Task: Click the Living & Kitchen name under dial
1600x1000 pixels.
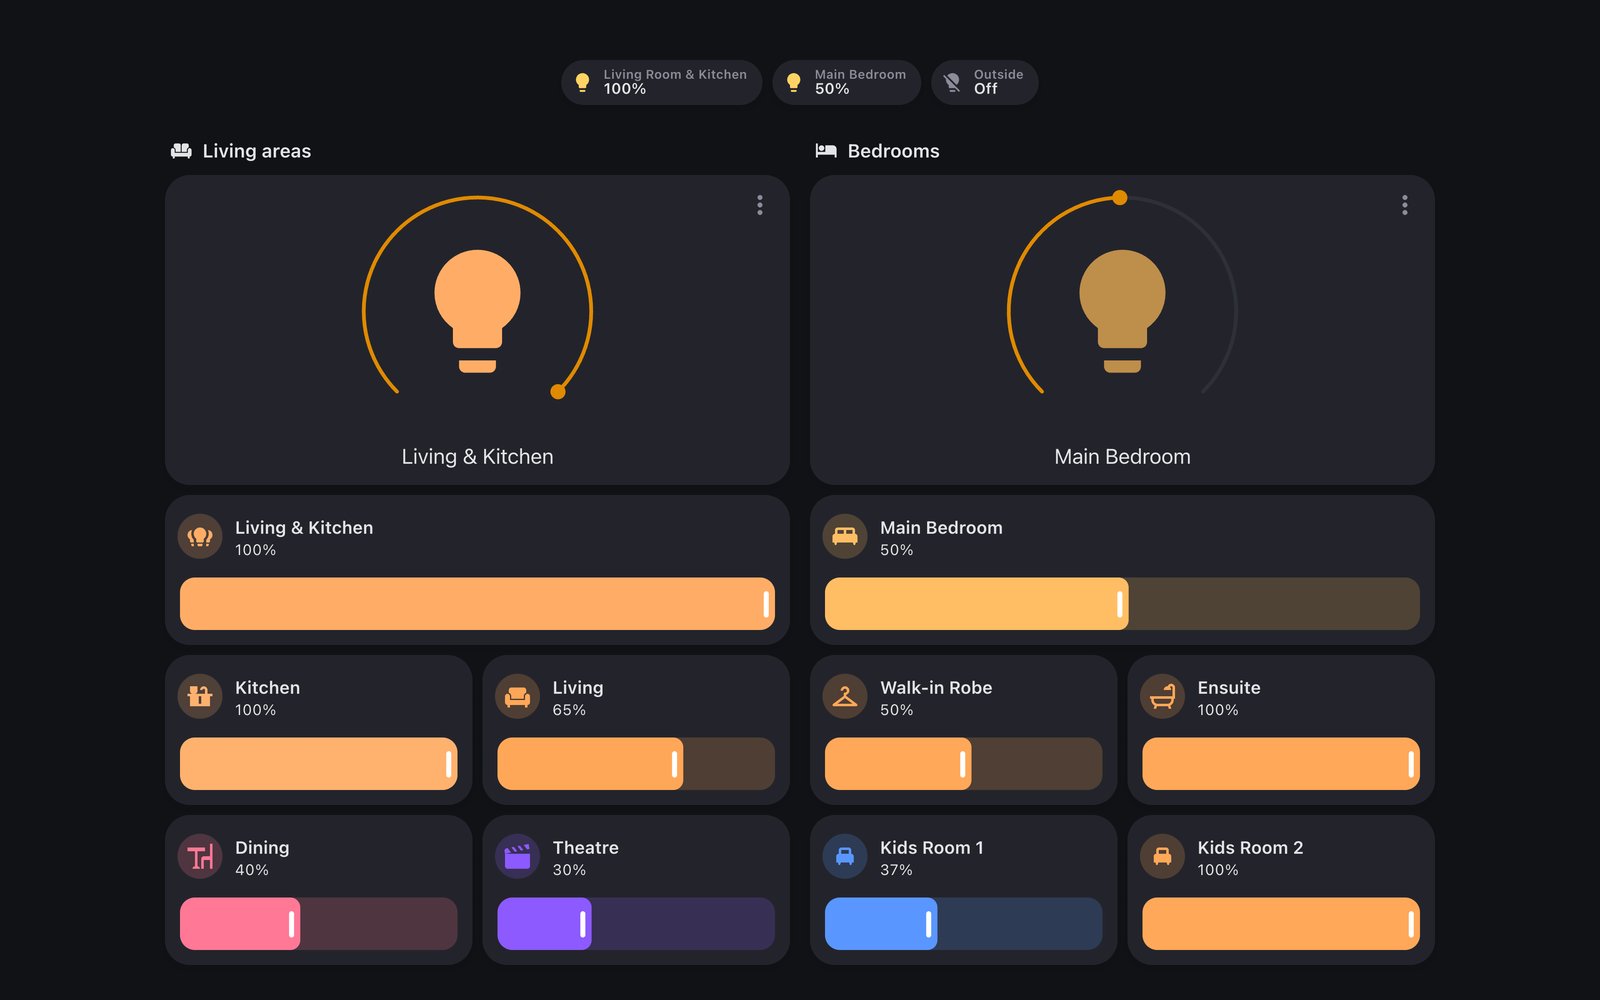Action: tap(477, 457)
